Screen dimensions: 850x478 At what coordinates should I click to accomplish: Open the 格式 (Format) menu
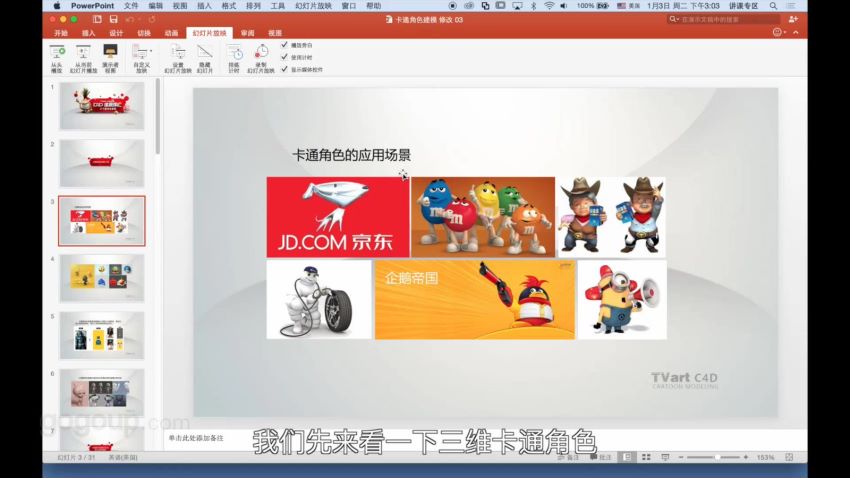[x=229, y=6]
